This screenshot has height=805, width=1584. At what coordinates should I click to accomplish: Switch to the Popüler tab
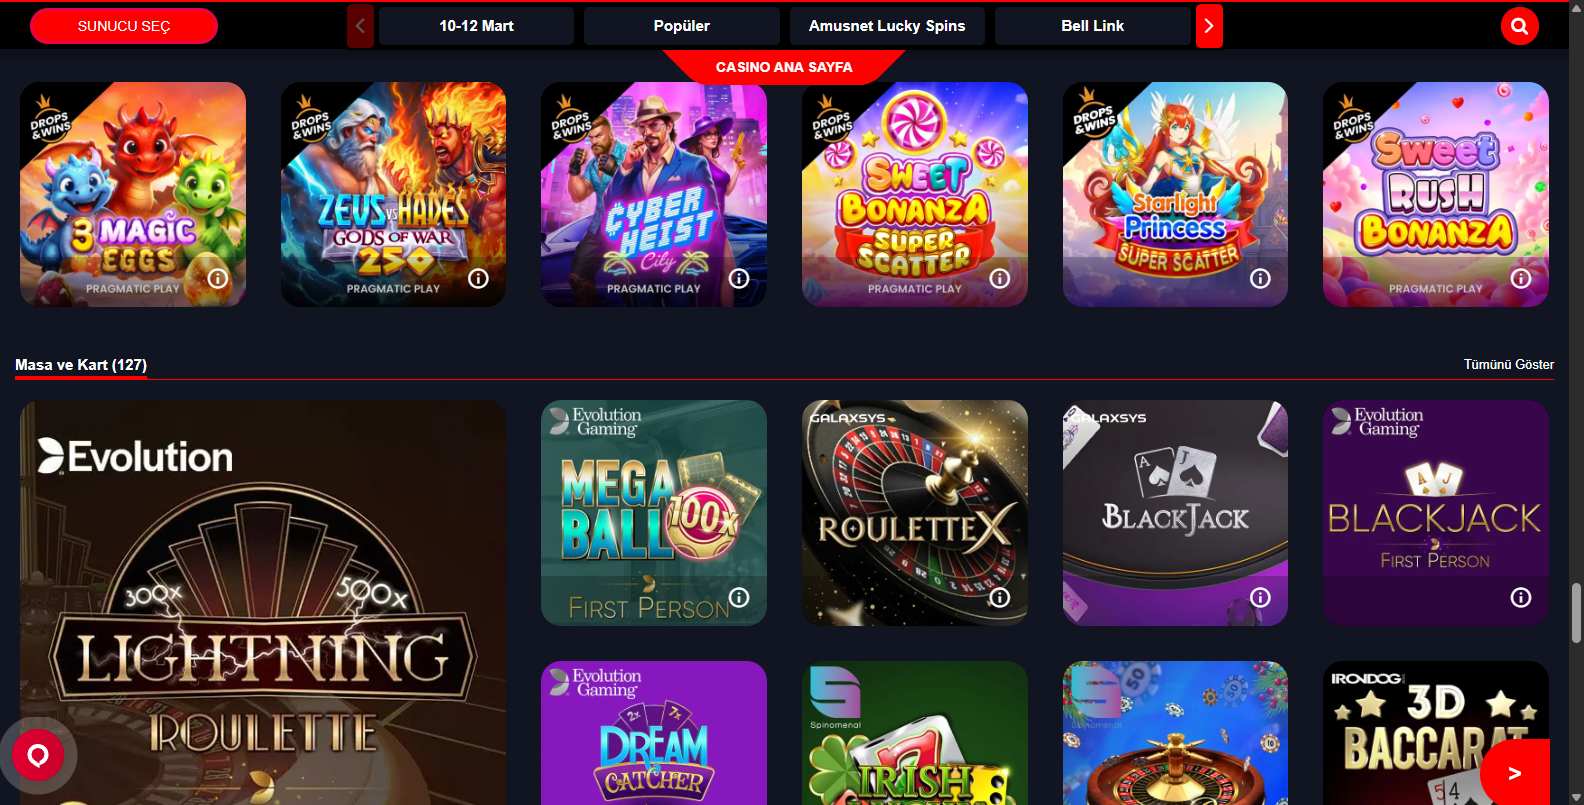click(681, 26)
